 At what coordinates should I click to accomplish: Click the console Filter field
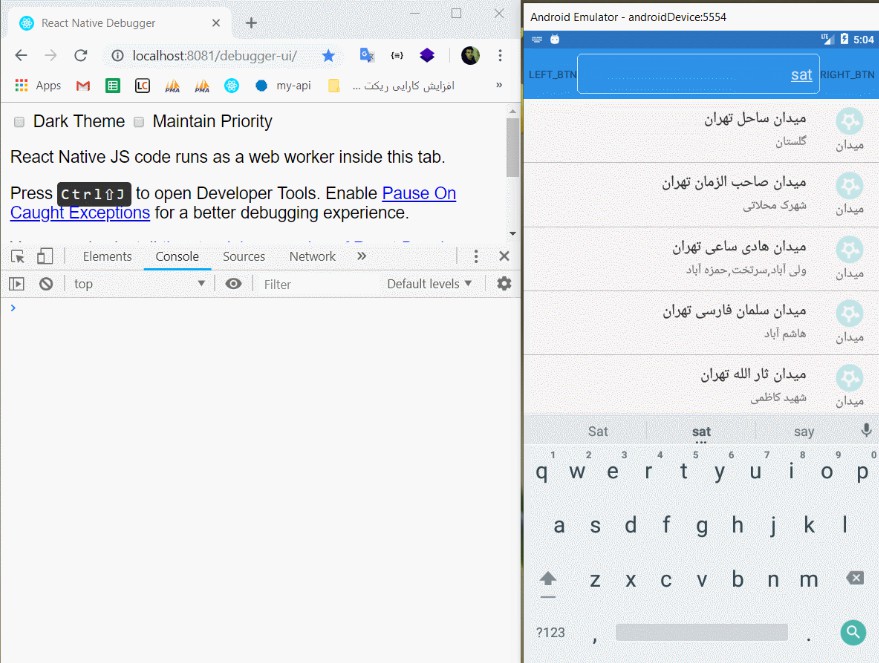click(317, 284)
